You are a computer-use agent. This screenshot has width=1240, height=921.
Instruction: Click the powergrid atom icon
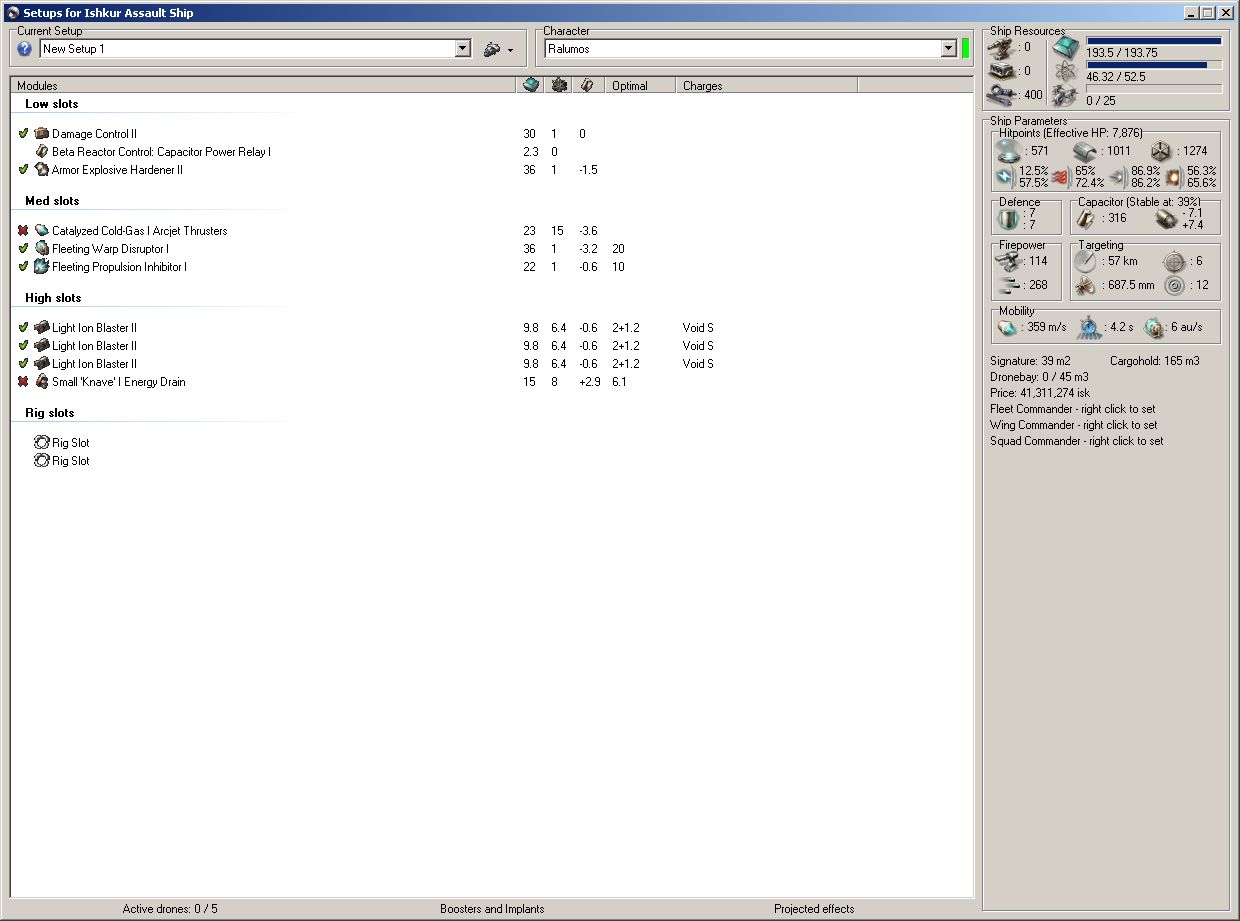[x=1066, y=71]
